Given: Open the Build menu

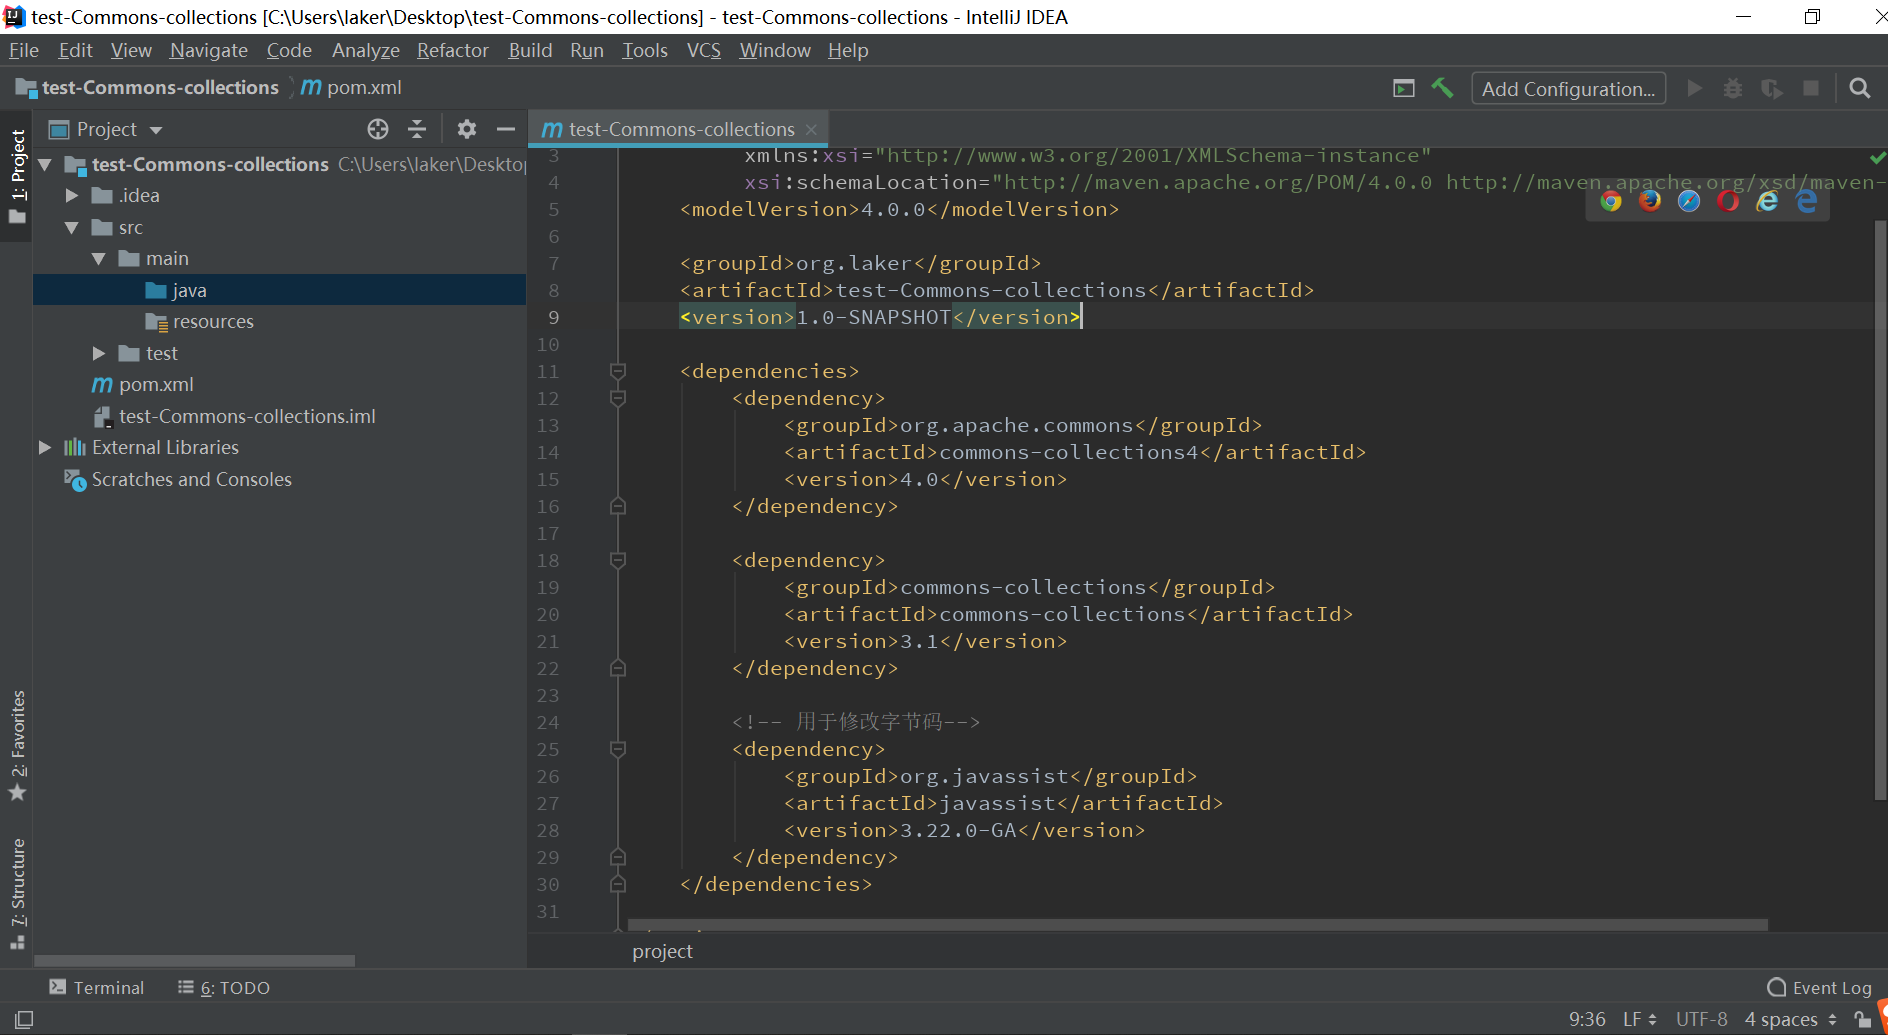Looking at the screenshot, I should (x=529, y=50).
